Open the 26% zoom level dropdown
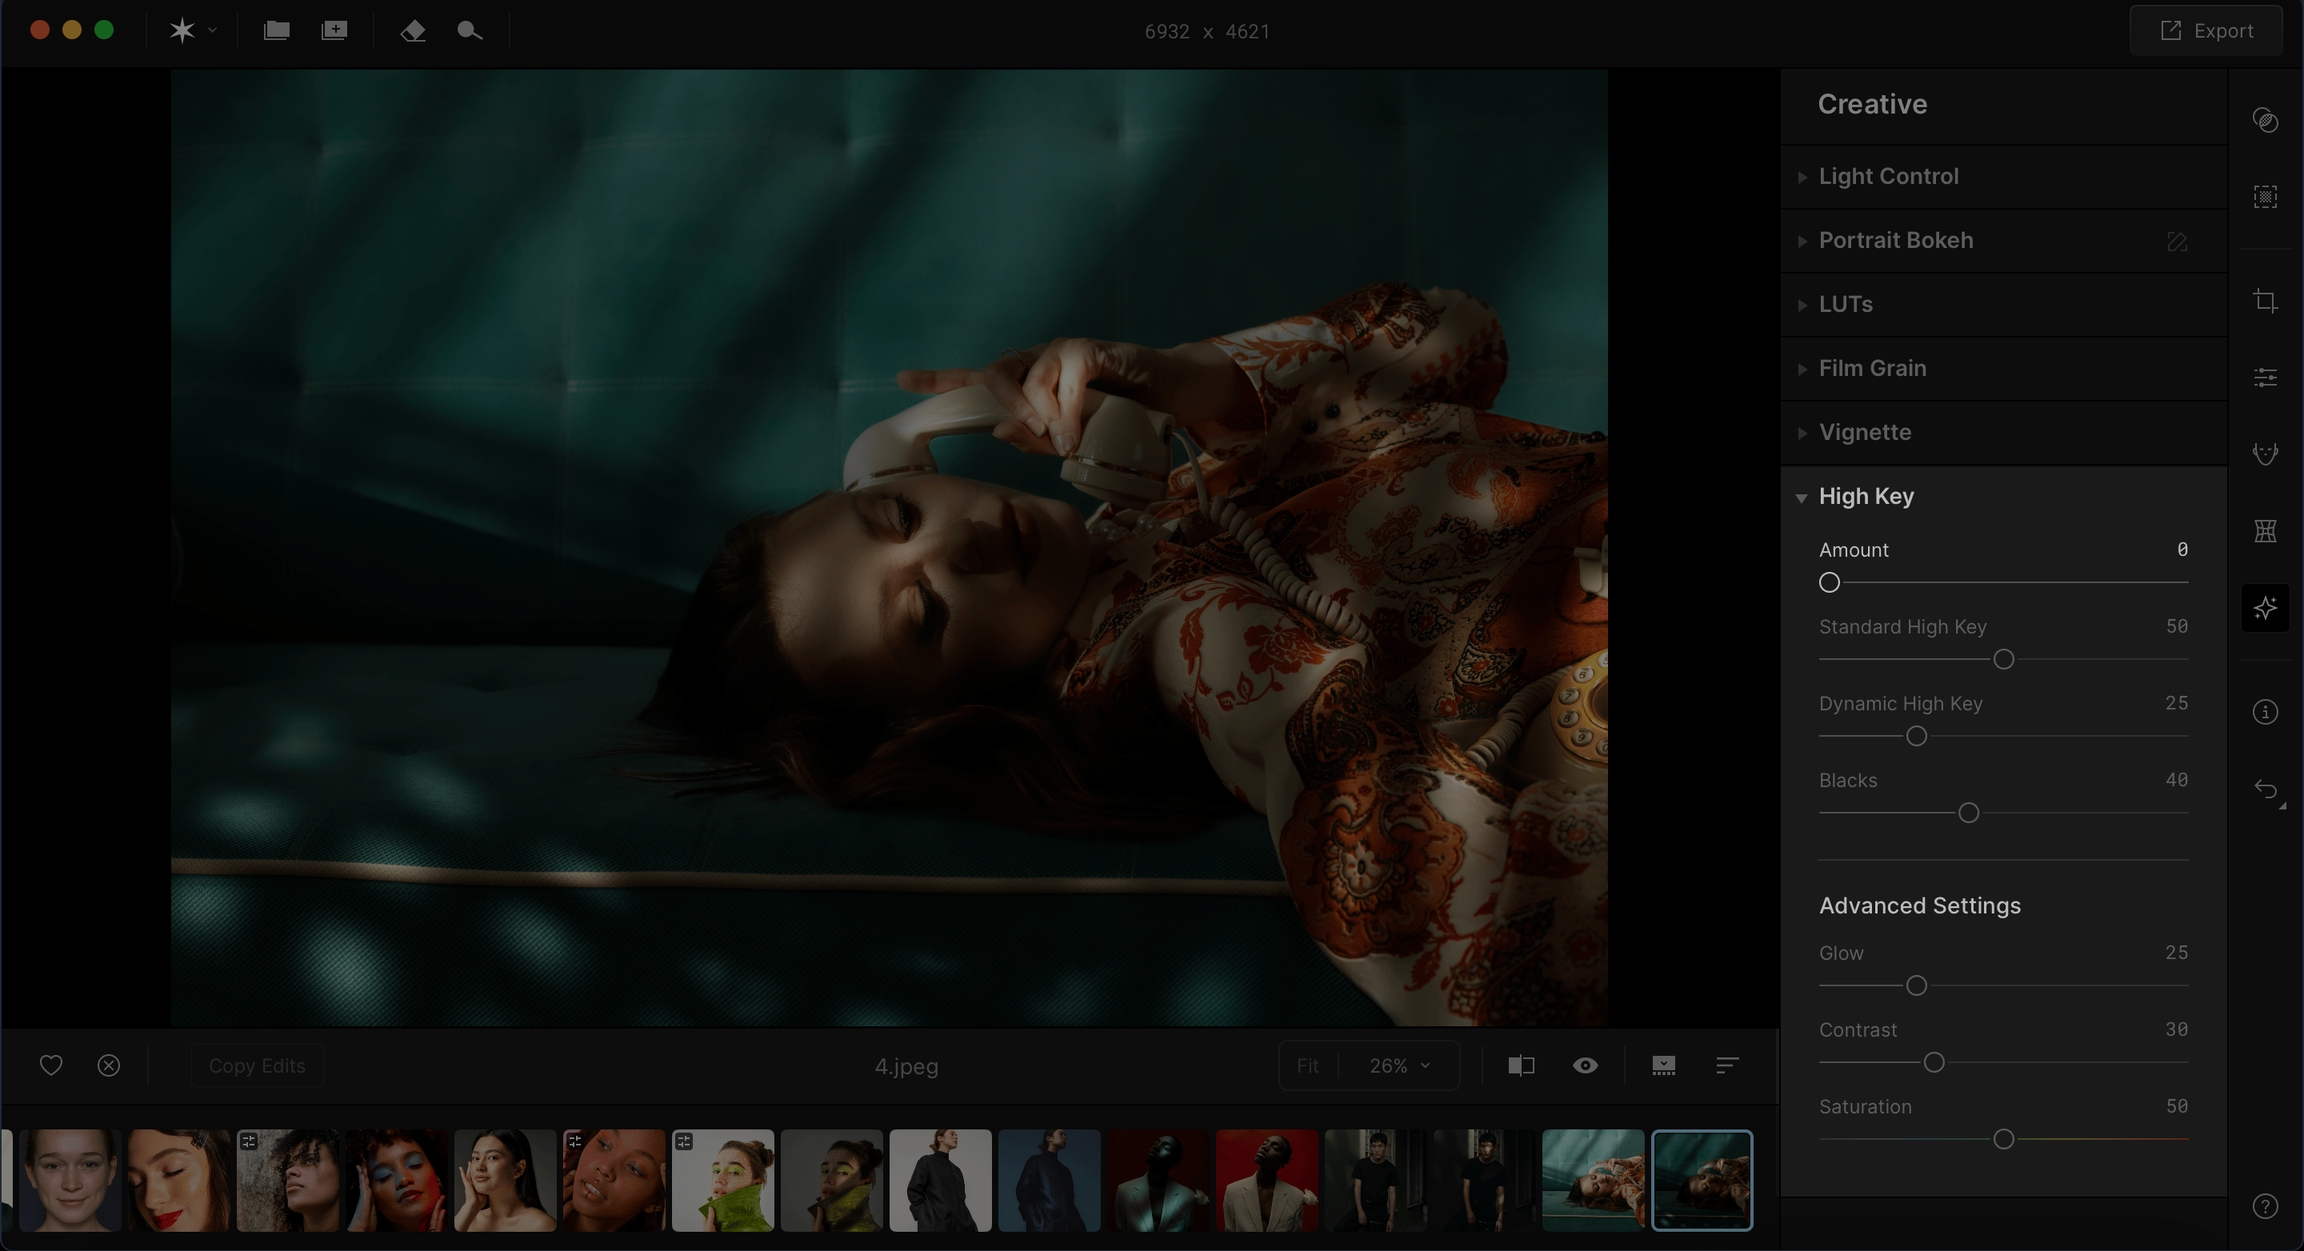 tap(1399, 1066)
